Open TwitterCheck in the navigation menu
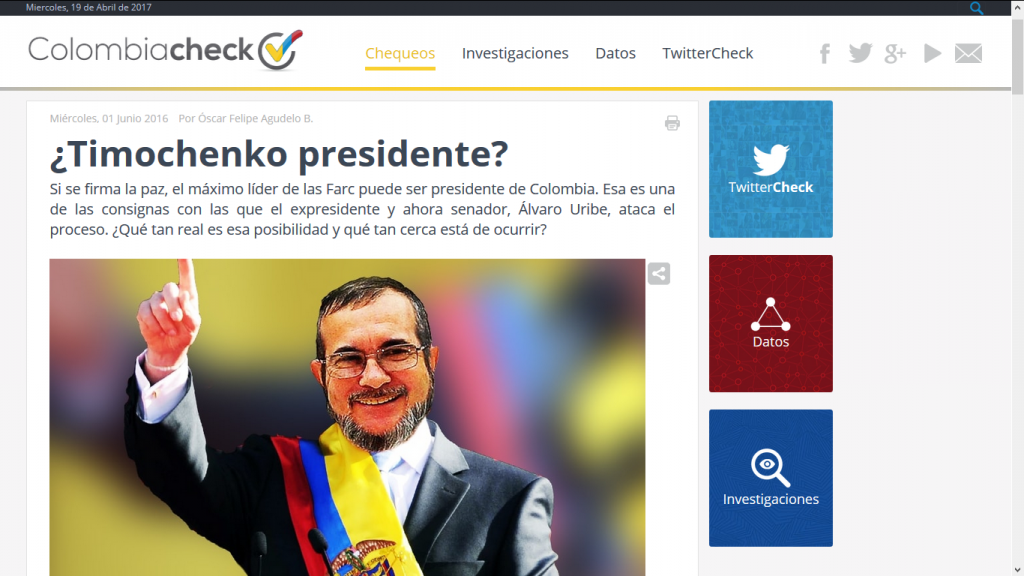 (x=707, y=54)
